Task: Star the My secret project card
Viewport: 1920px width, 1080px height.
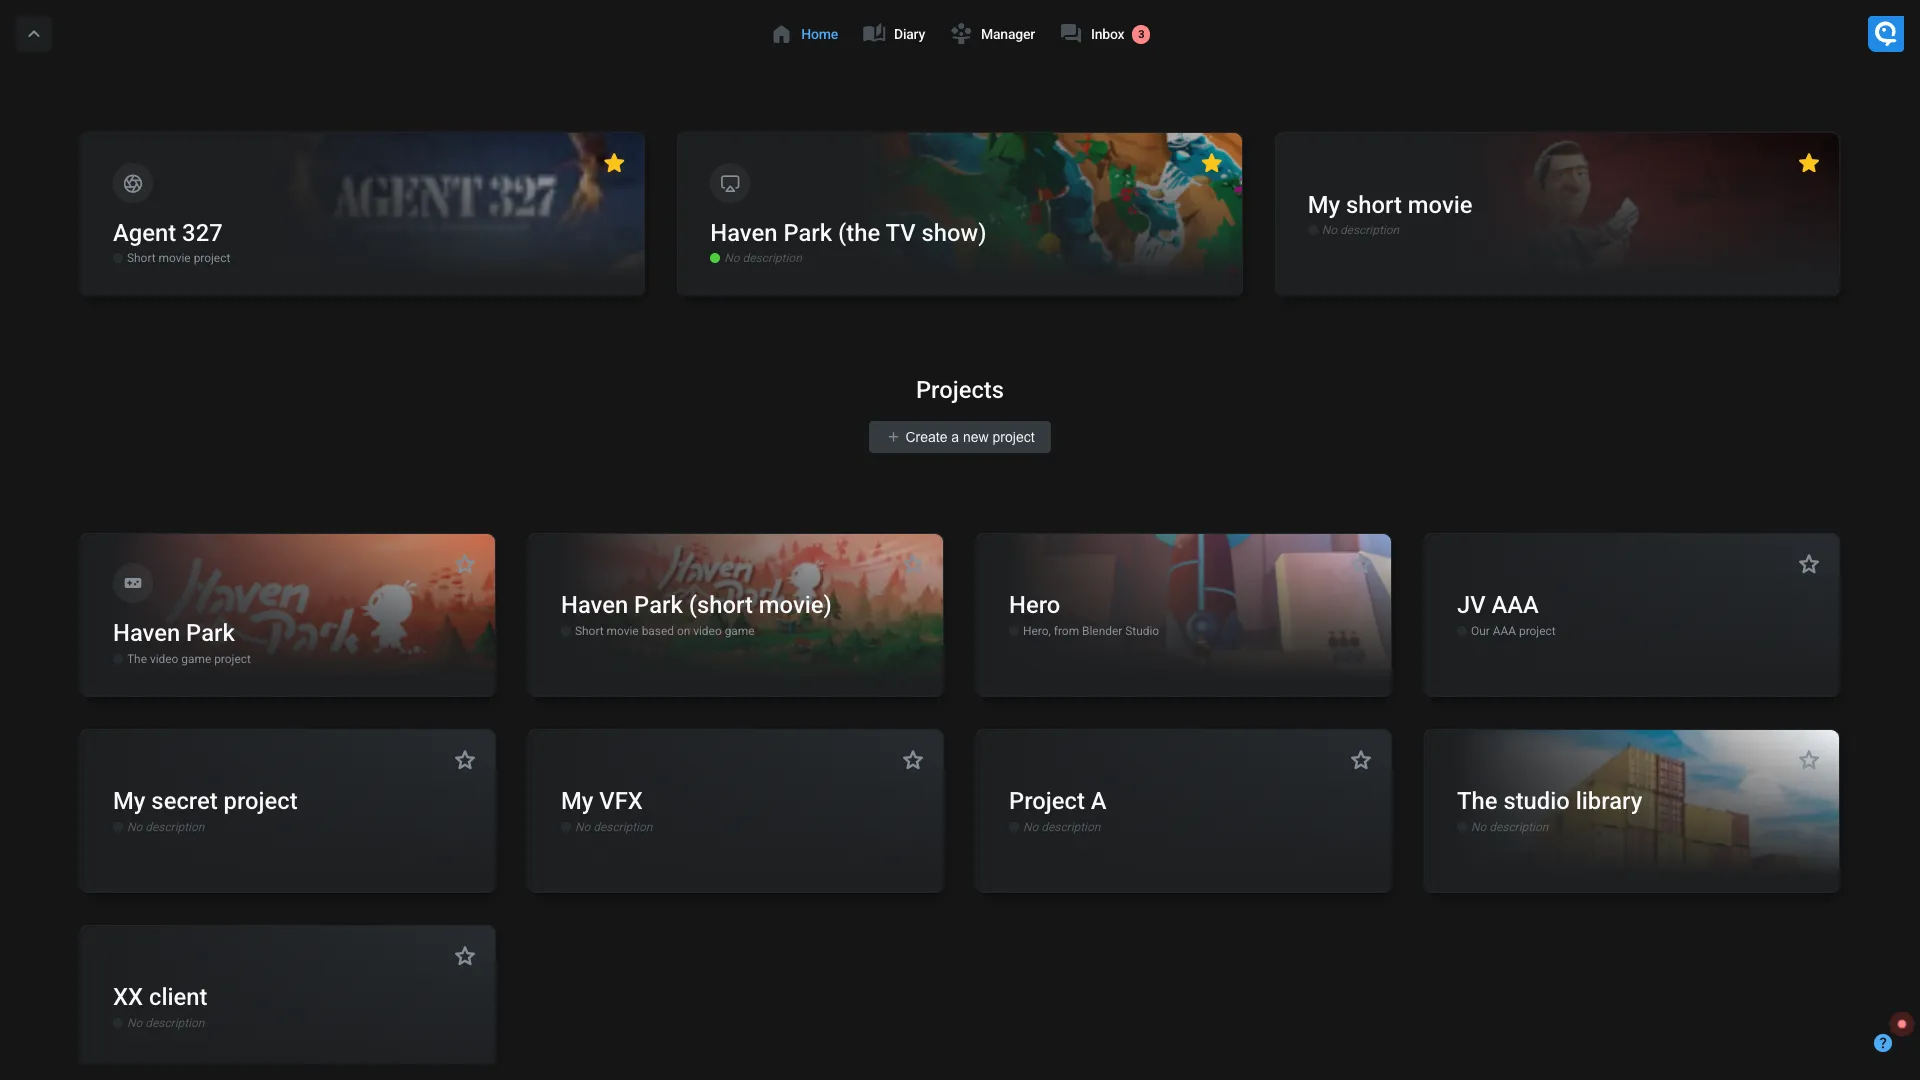Action: (465, 761)
